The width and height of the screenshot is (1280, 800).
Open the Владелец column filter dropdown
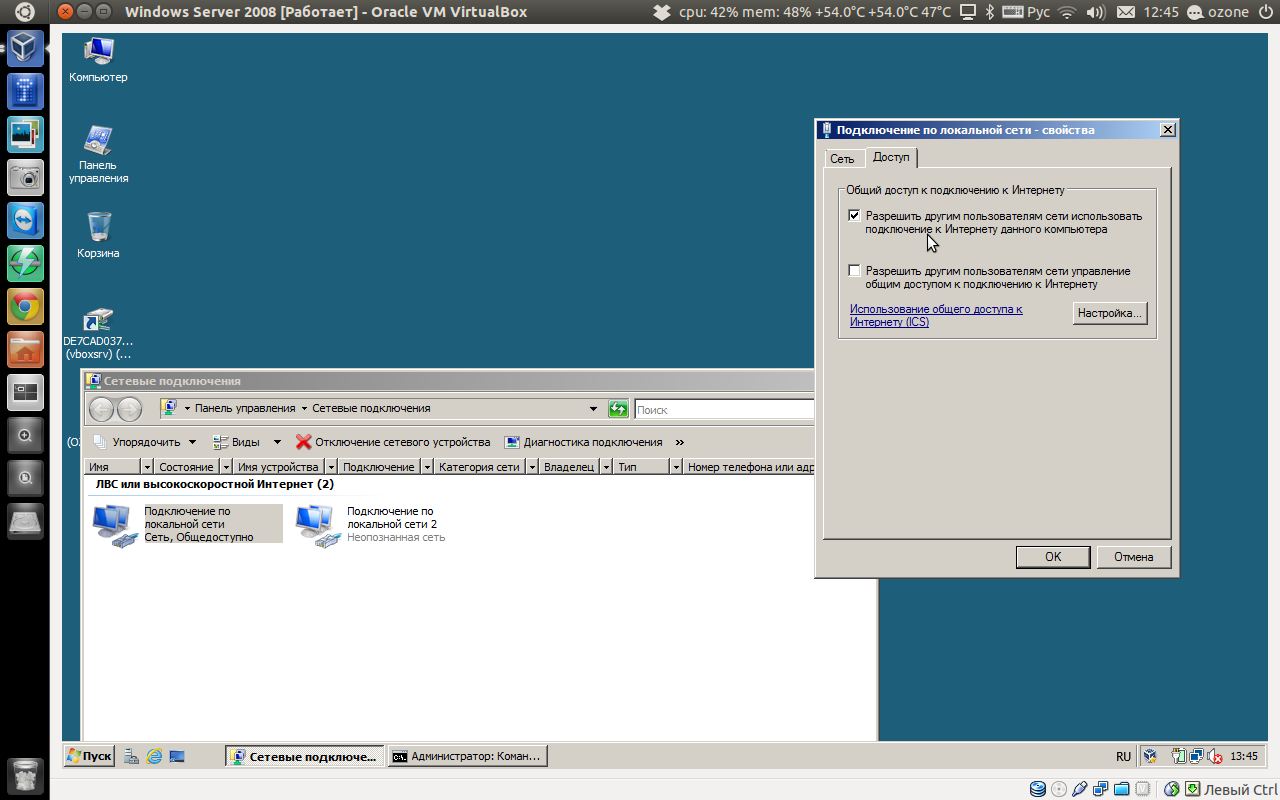[x=605, y=467]
